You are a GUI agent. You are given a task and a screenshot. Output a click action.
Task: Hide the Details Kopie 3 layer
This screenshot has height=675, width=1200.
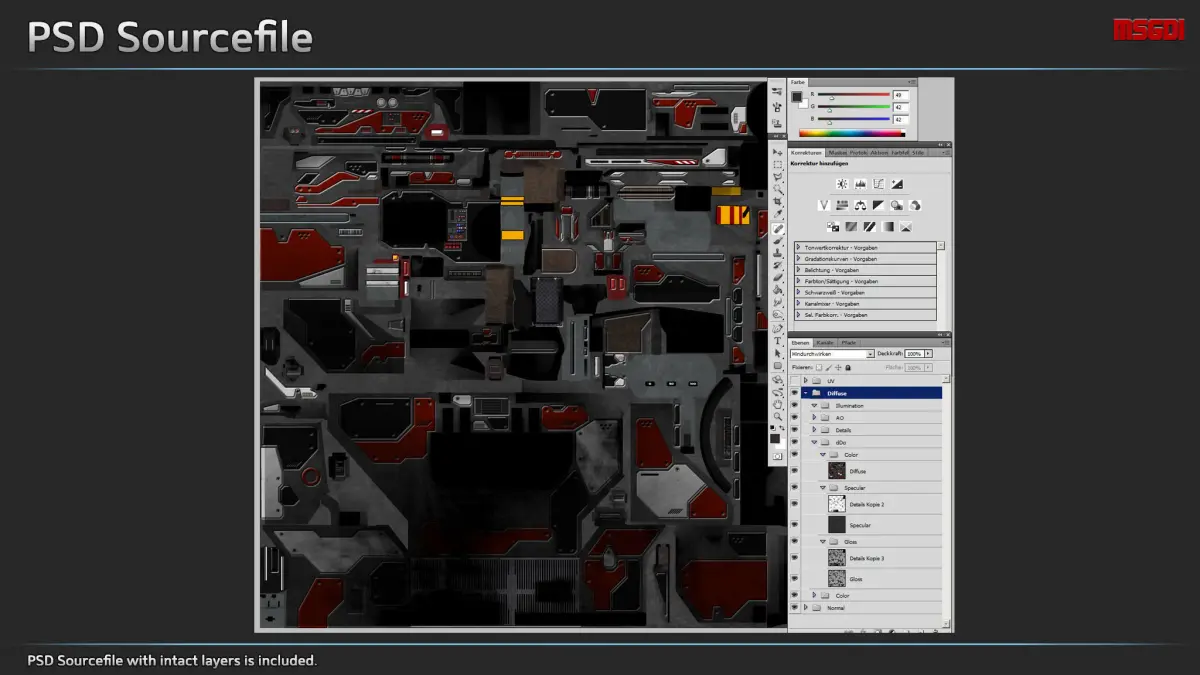click(x=794, y=558)
